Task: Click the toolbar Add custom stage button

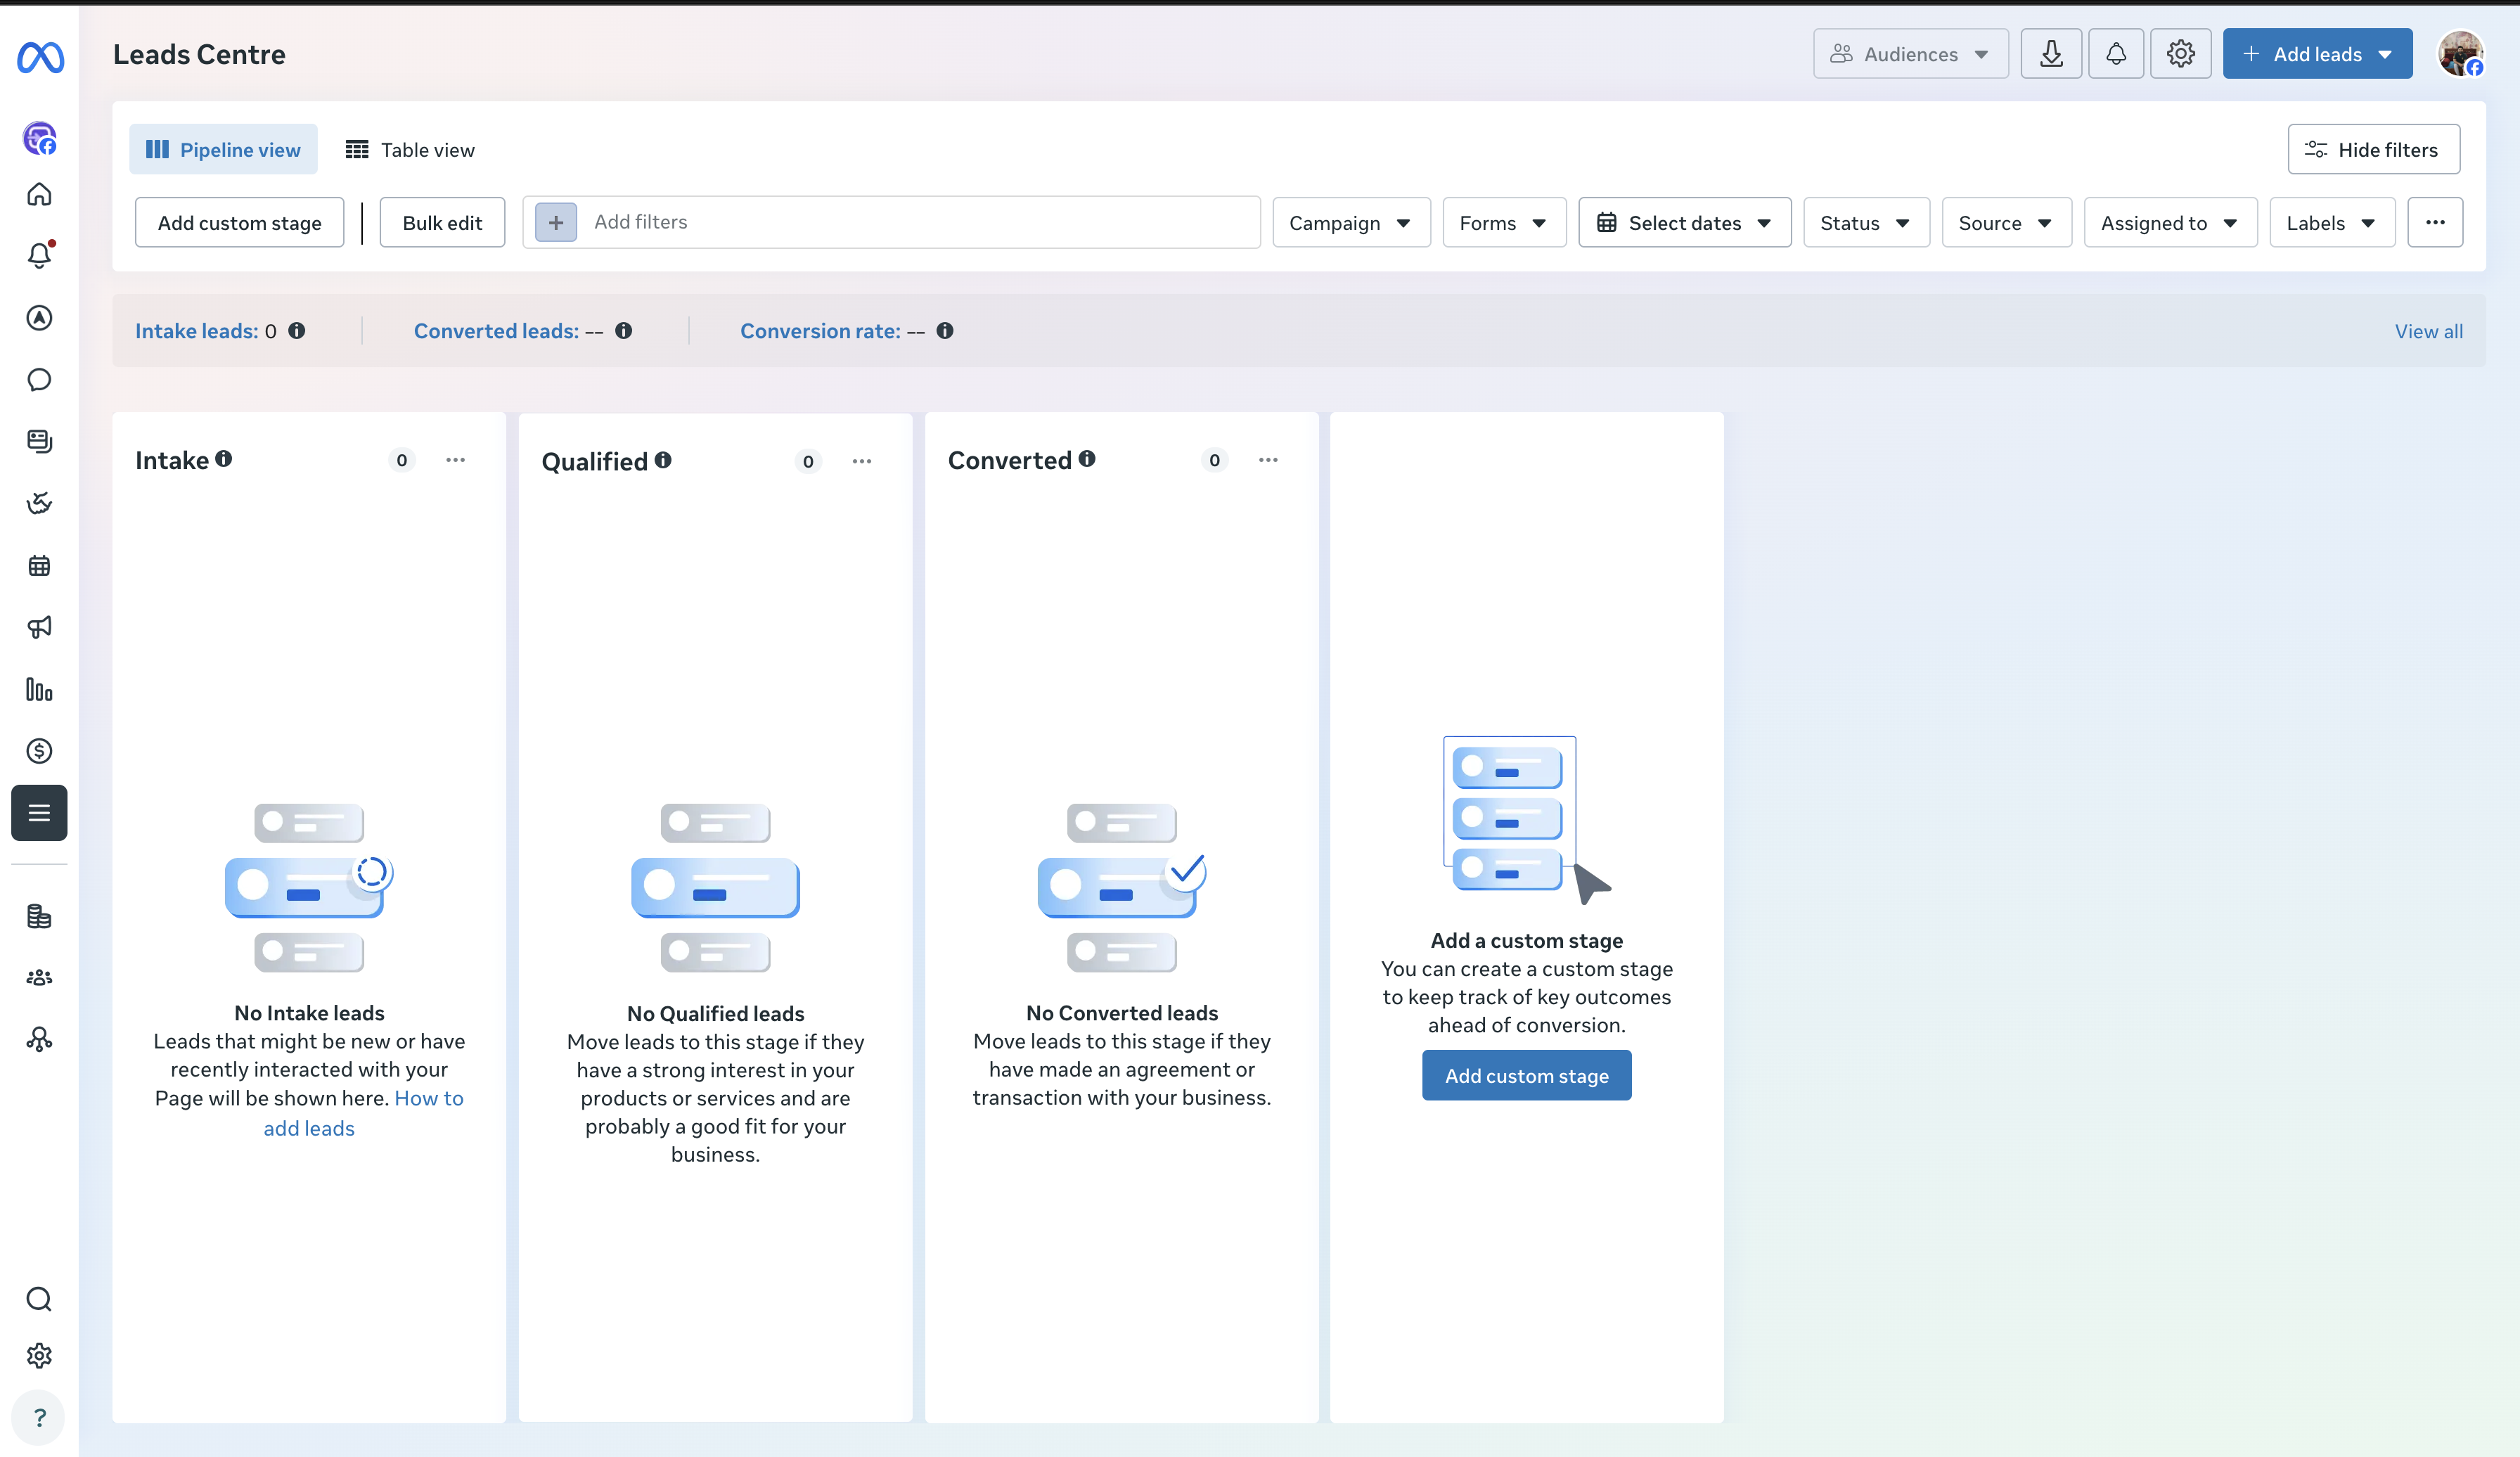Action: tap(239, 222)
